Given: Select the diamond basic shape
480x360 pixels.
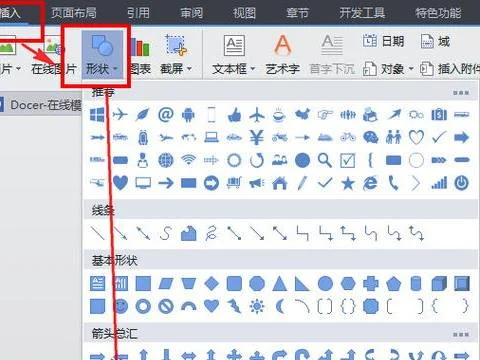Looking at the screenshot, I should click(x=211, y=284).
